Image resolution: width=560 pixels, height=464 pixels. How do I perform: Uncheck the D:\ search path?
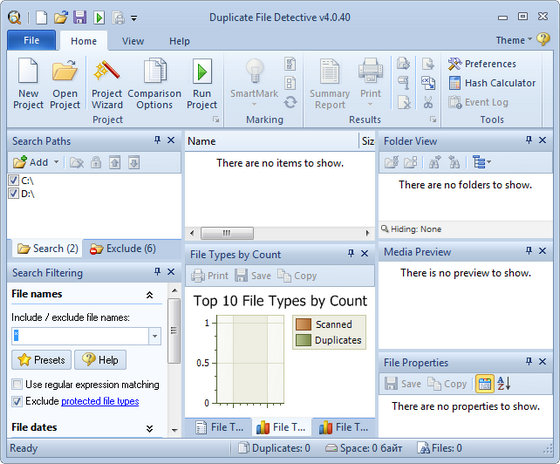pos(14,194)
